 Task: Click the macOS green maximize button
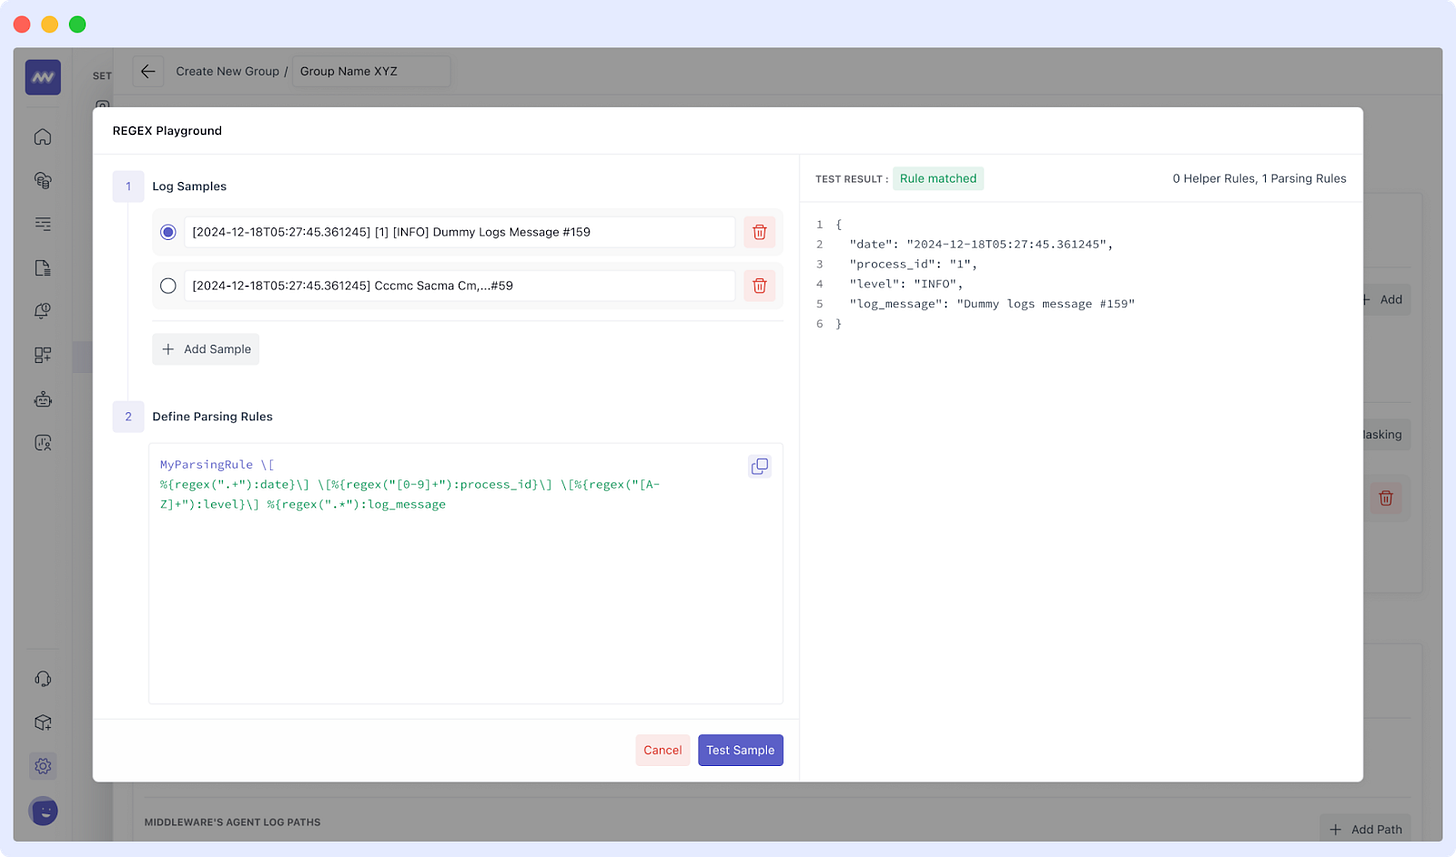78,24
